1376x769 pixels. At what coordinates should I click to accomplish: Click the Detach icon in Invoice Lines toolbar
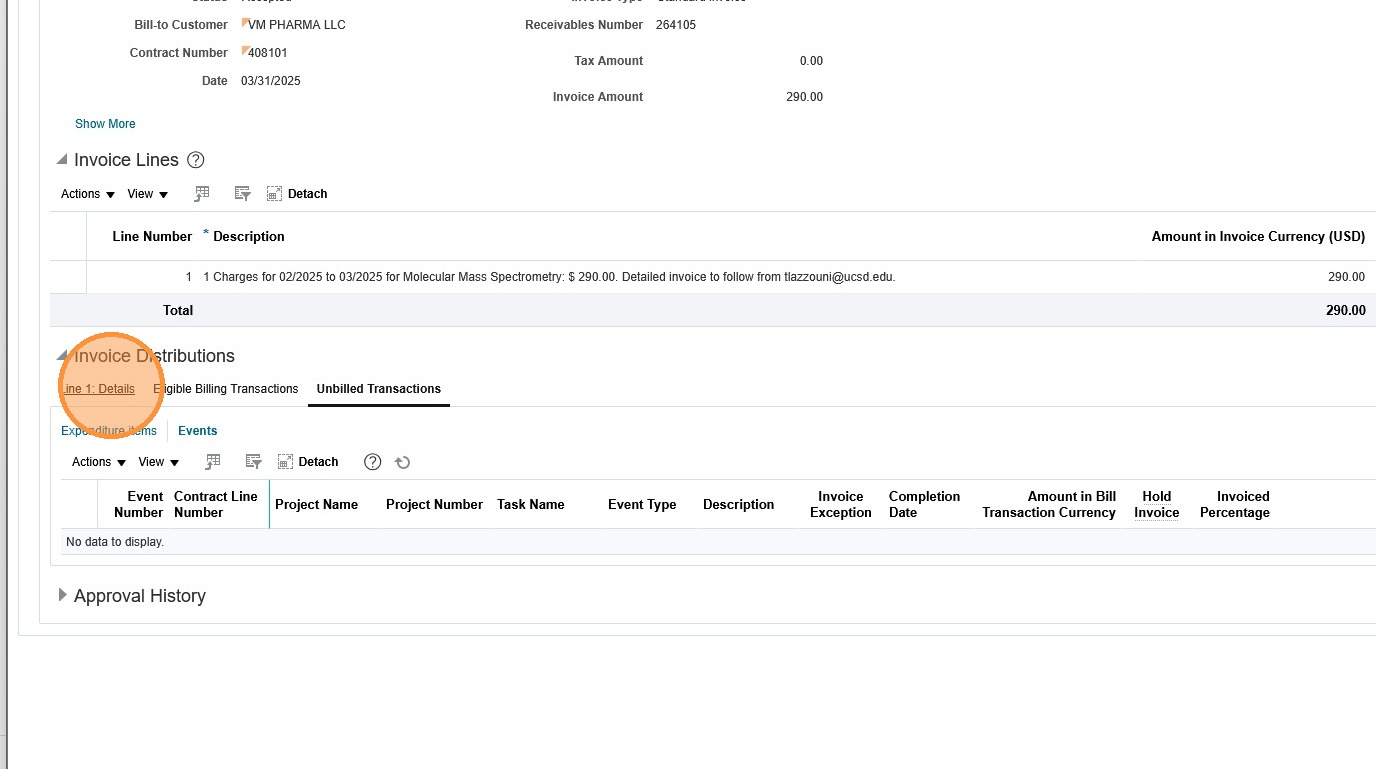tap(275, 194)
